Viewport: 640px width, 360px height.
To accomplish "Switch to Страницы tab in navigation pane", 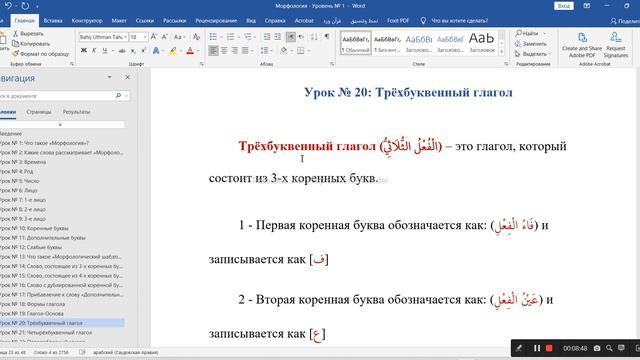I will 39,112.
